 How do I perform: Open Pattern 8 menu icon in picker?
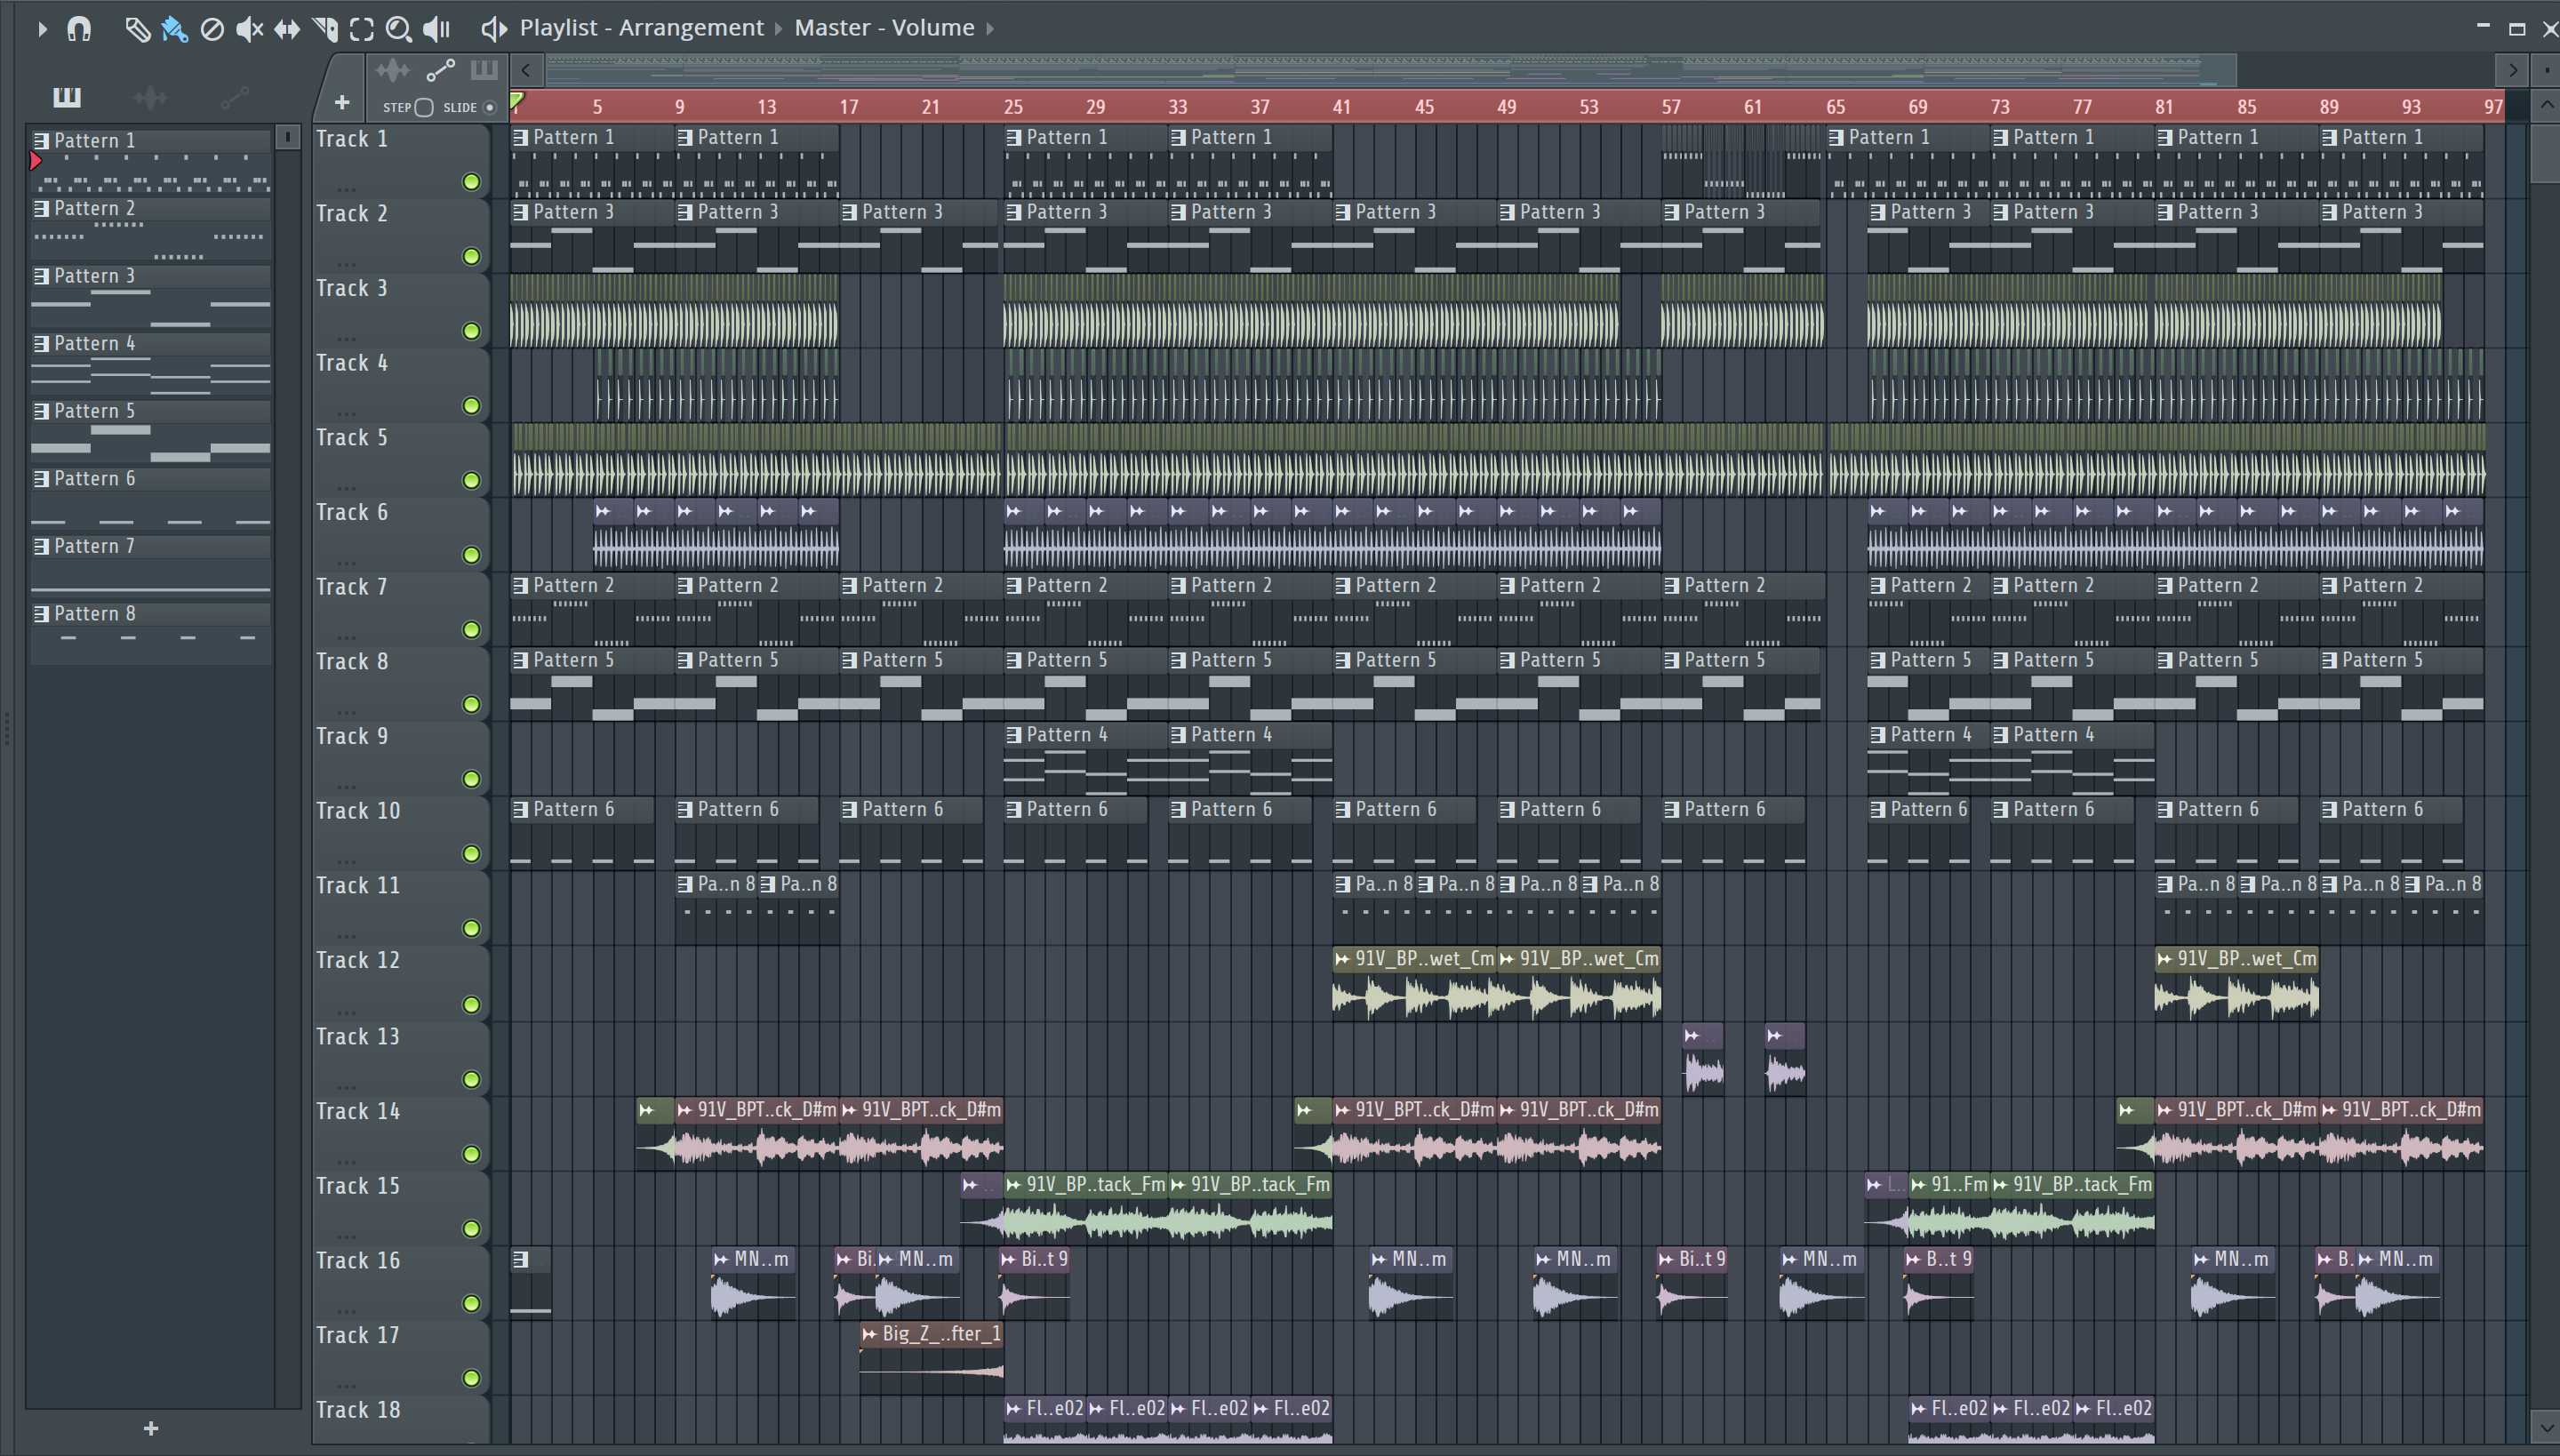coord(42,613)
